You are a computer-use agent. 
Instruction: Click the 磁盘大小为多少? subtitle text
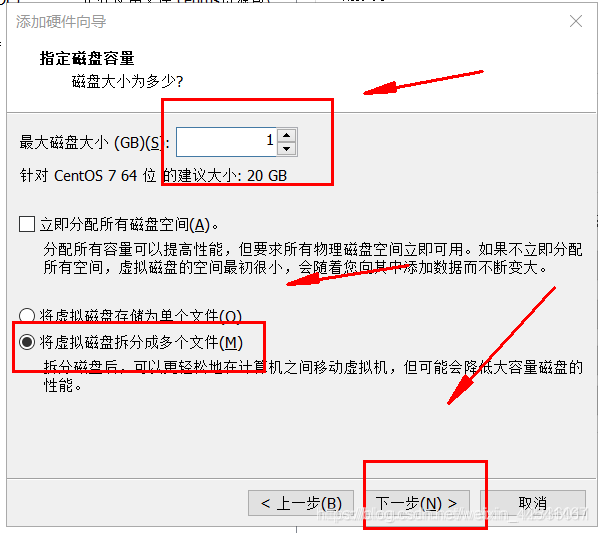coord(127,81)
